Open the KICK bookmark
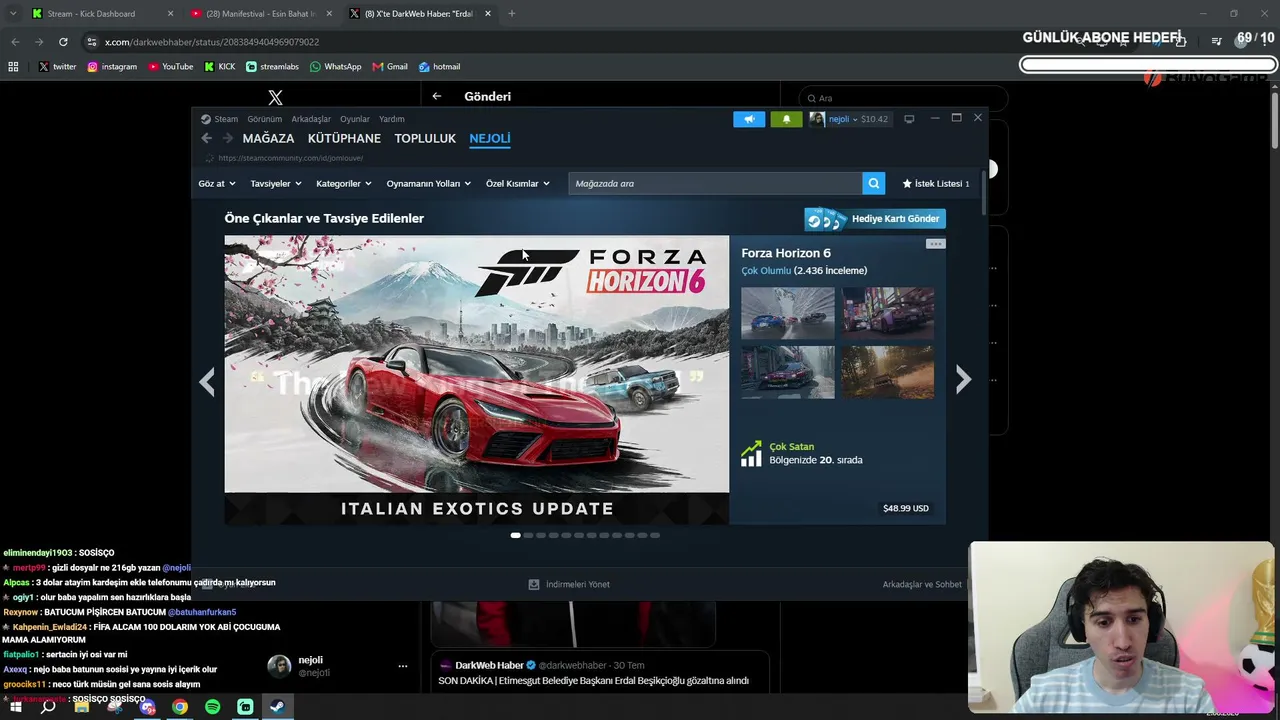Viewport: 1280px width, 720px height. click(220, 67)
